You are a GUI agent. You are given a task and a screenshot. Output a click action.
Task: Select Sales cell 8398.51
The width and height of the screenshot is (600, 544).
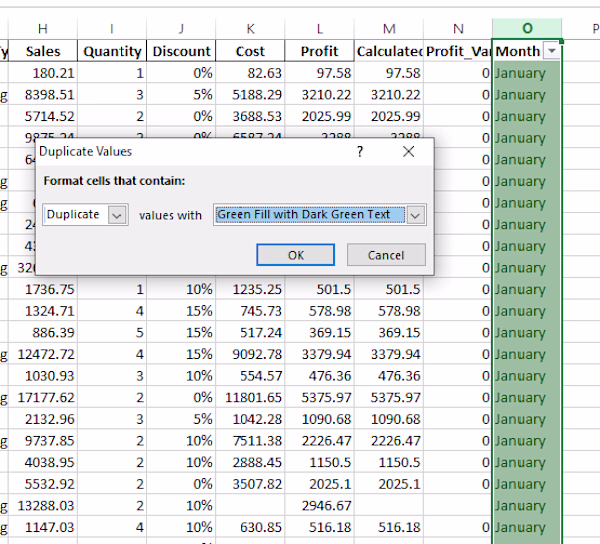(43, 94)
